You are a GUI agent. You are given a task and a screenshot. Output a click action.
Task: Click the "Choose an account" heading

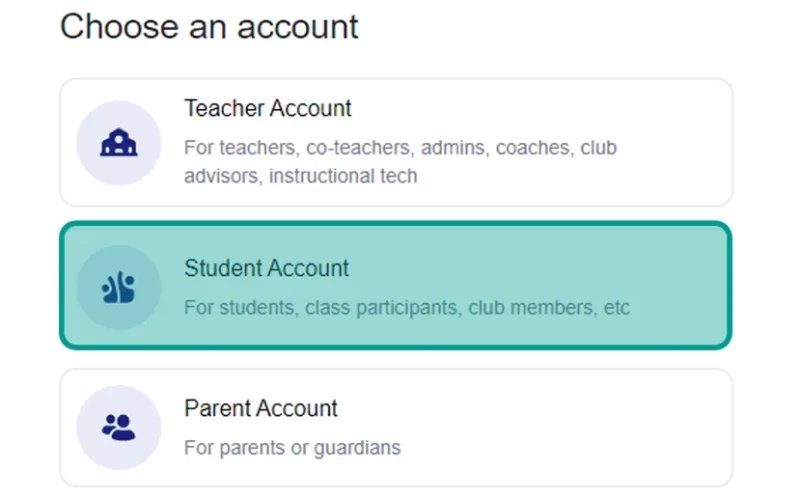[209, 27]
